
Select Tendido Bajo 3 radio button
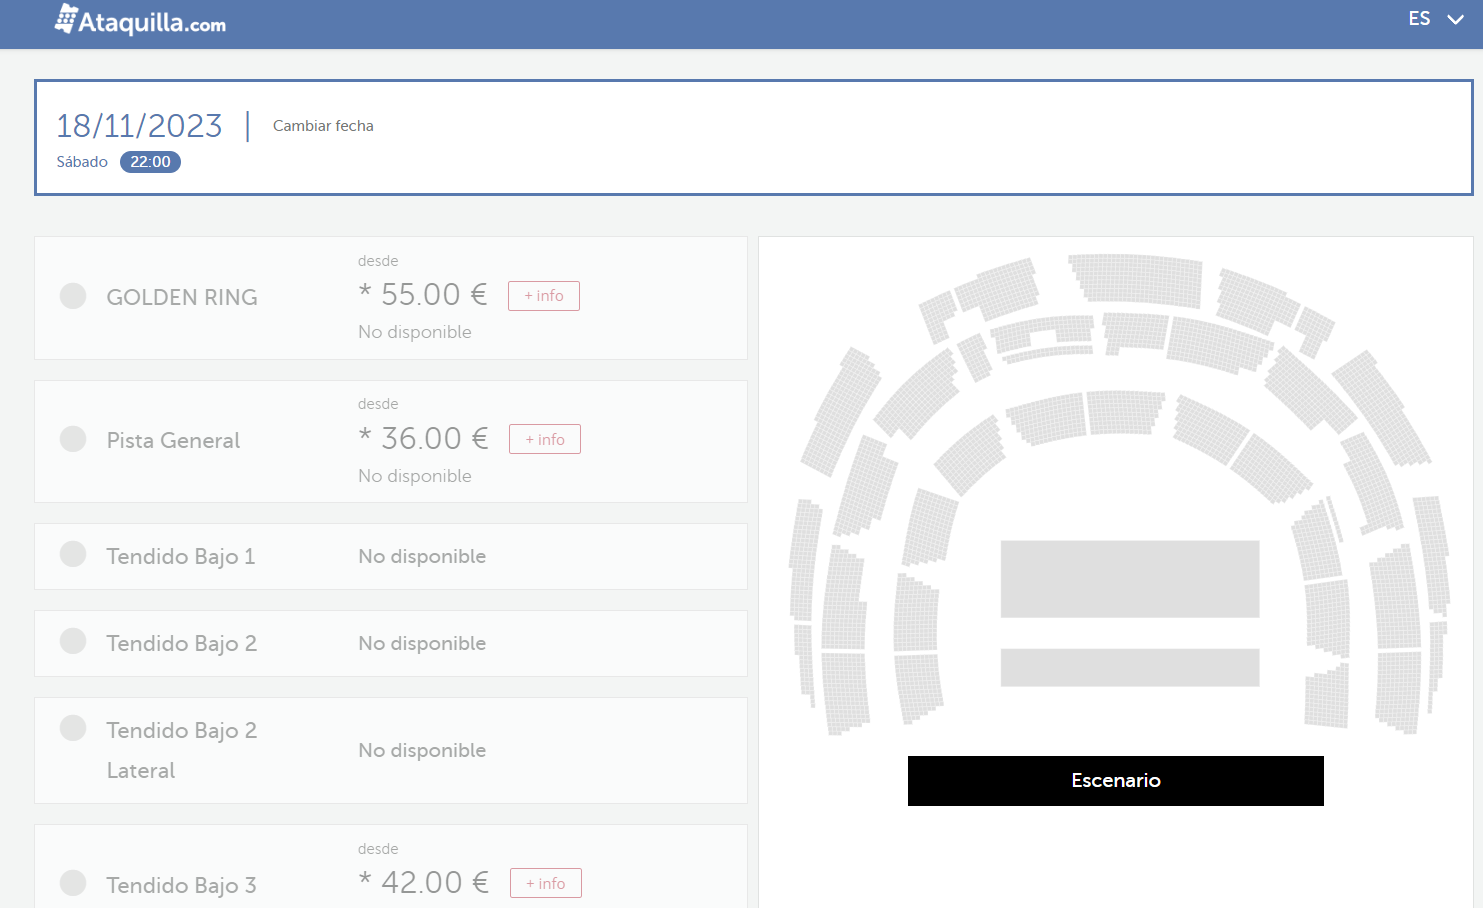(73, 883)
